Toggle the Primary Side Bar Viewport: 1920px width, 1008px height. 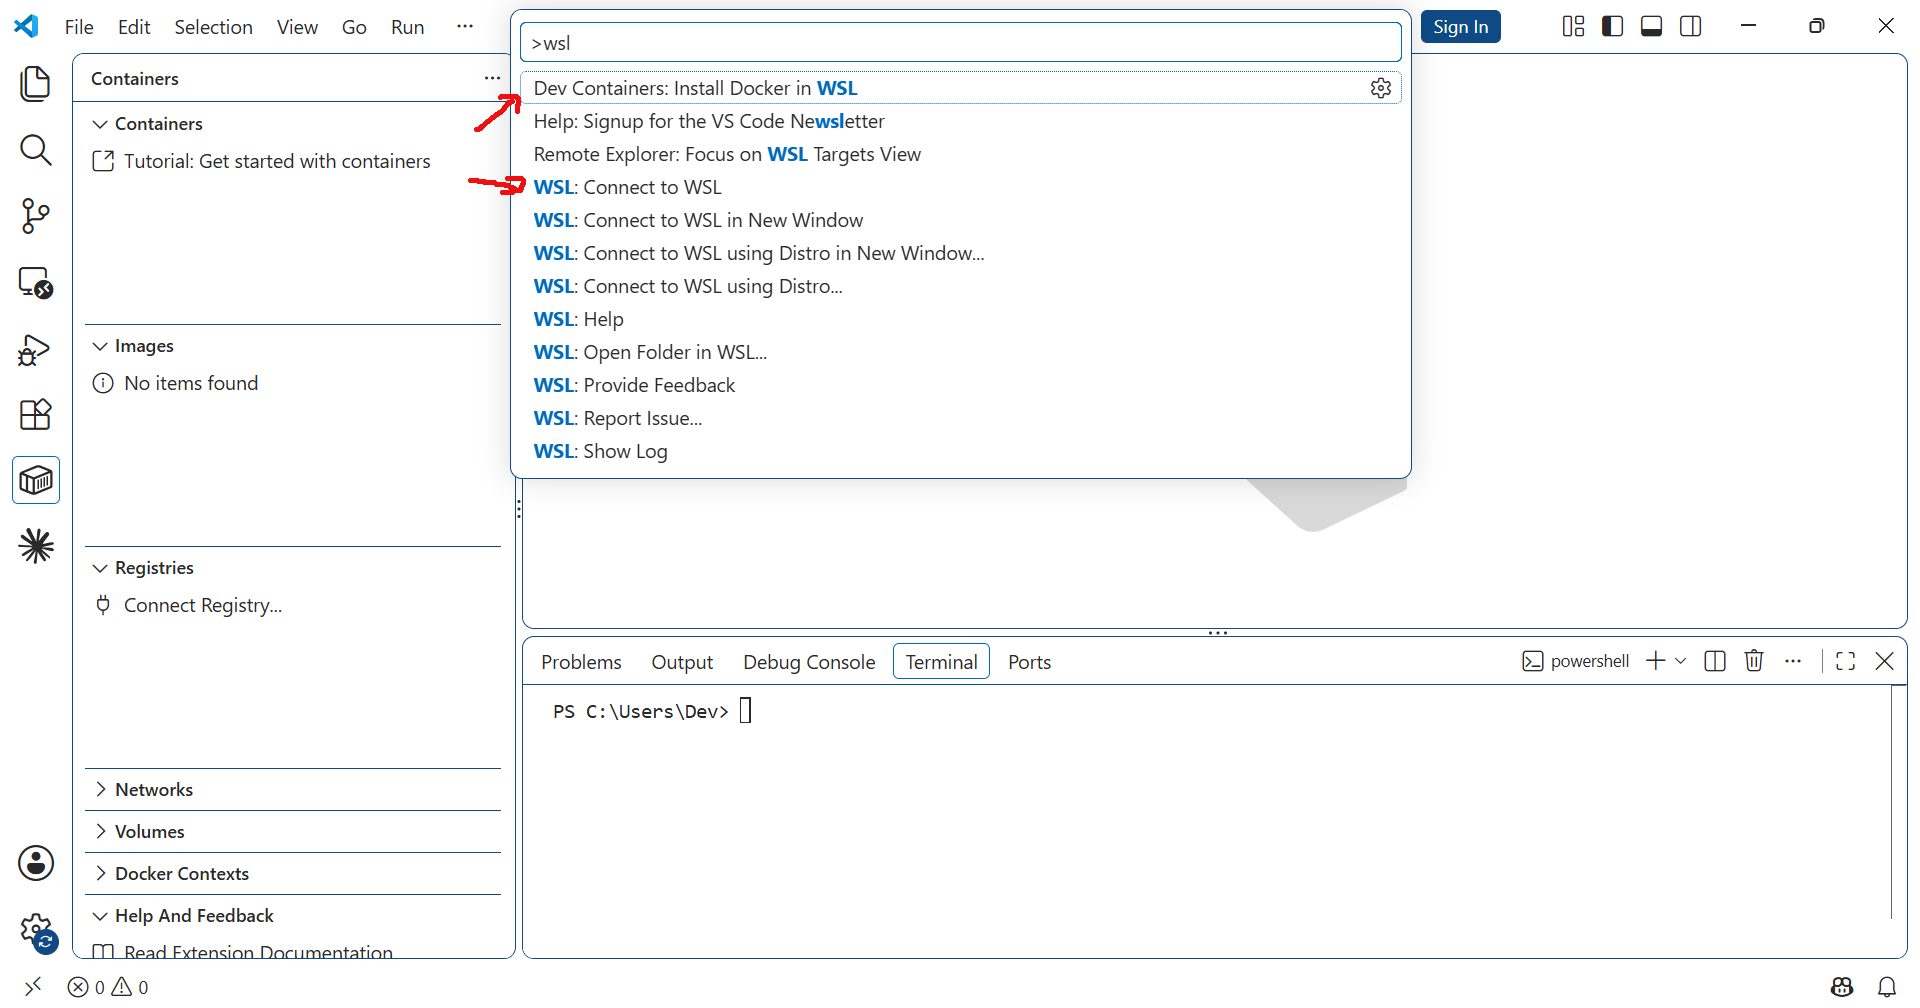[1612, 26]
